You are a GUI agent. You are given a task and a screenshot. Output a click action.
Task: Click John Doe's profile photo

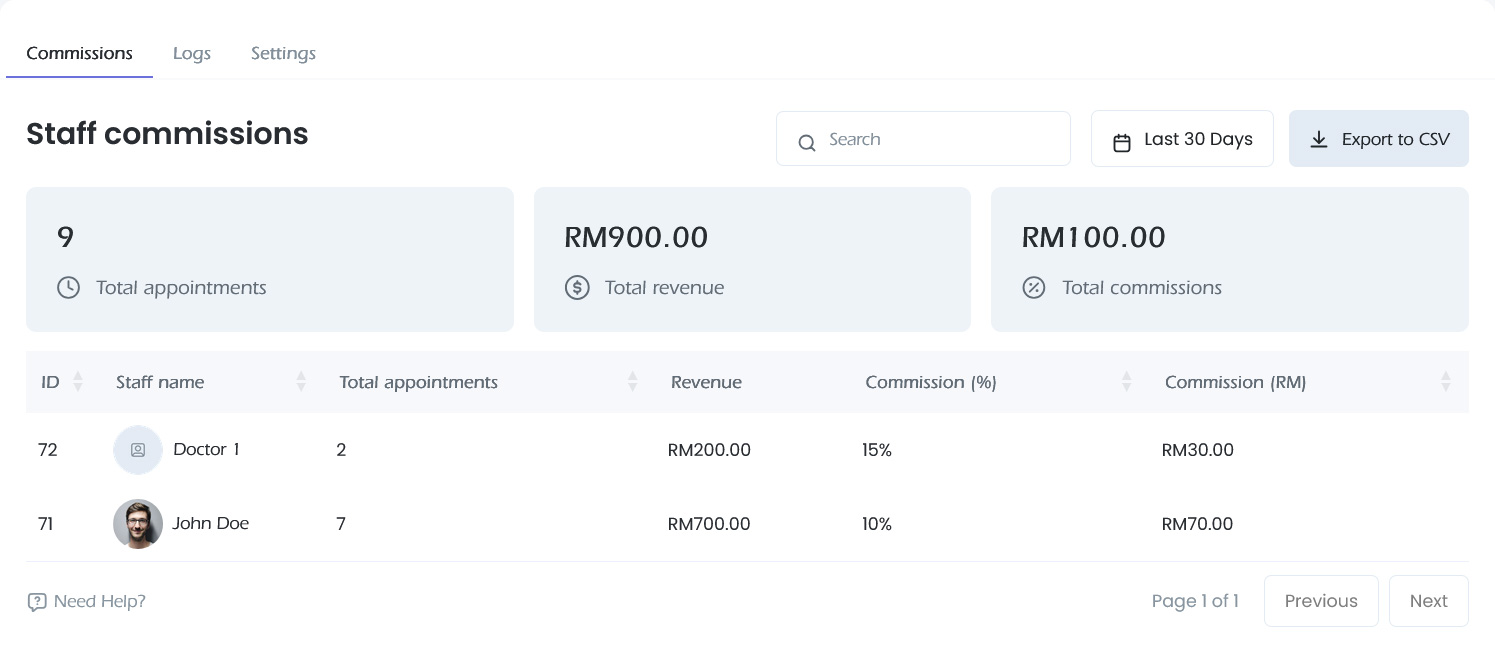pyautogui.click(x=138, y=524)
